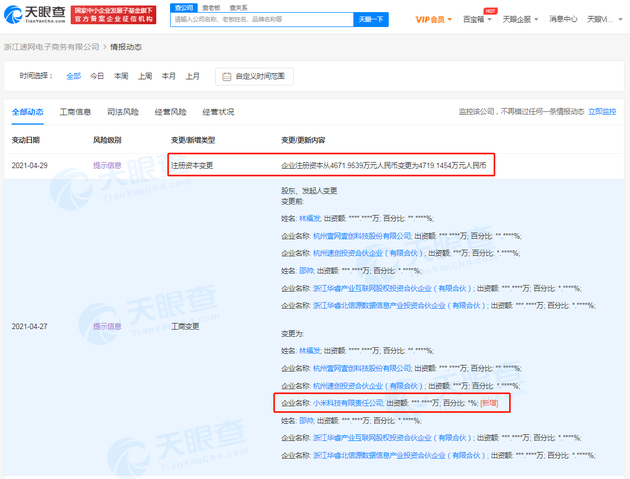The width and height of the screenshot is (630, 479).
Task: Click the 立即监控 link
Action: coord(602,112)
